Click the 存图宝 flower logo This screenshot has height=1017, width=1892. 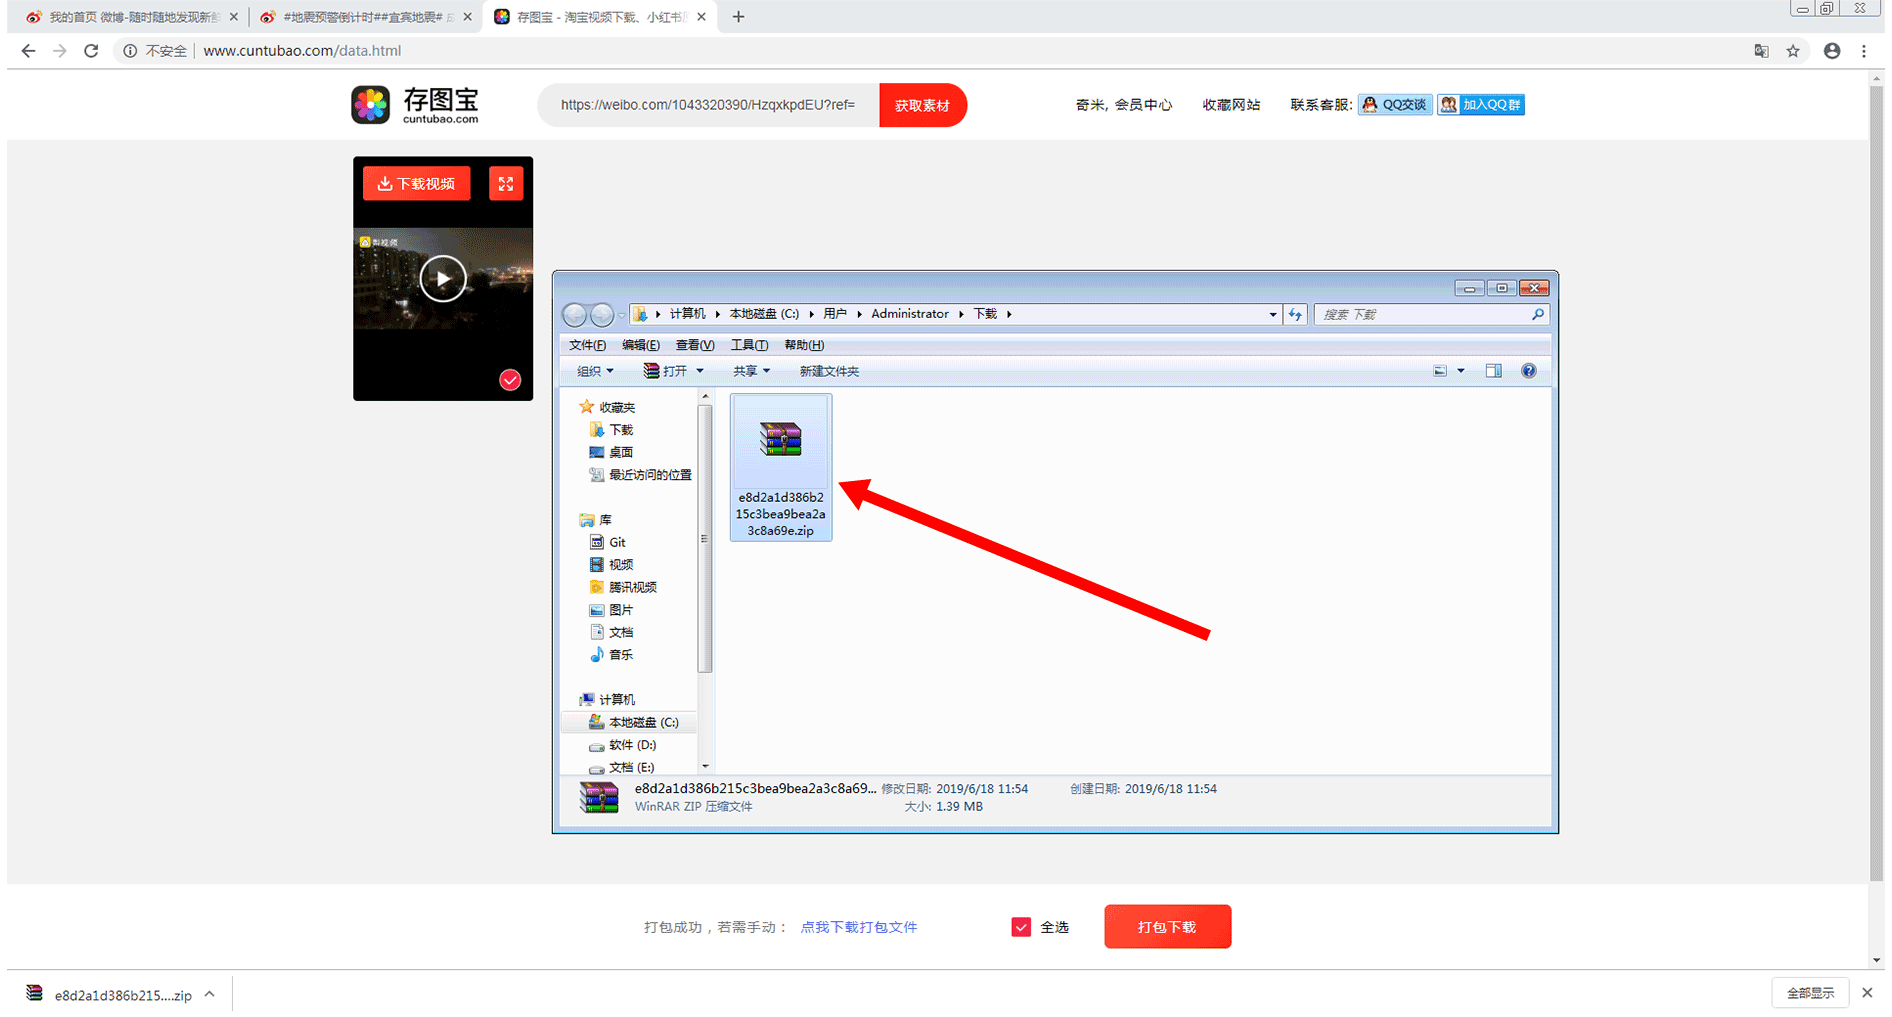[x=371, y=105]
